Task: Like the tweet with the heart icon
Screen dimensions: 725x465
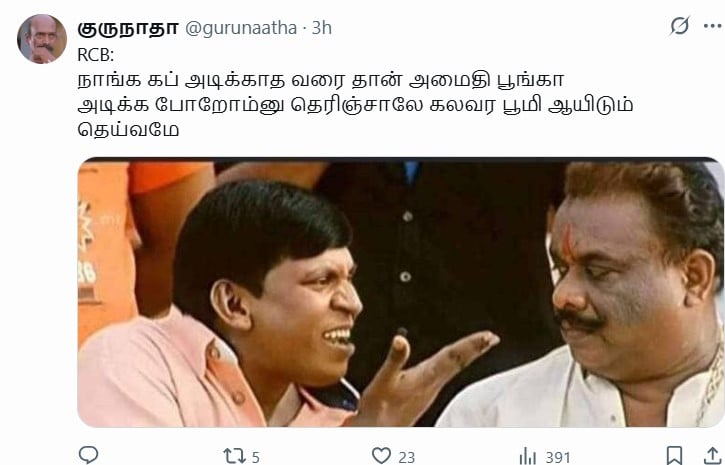Action: tap(381, 456)
